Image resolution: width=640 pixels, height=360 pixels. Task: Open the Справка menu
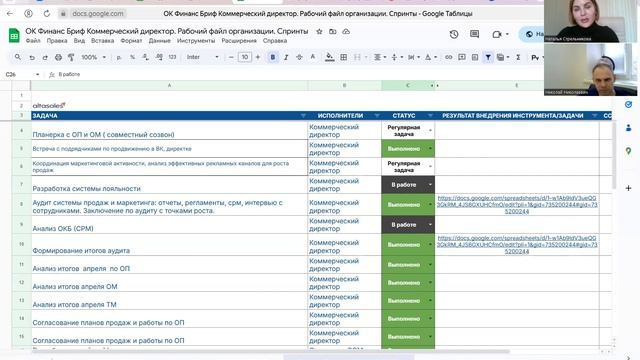[275, 41]
